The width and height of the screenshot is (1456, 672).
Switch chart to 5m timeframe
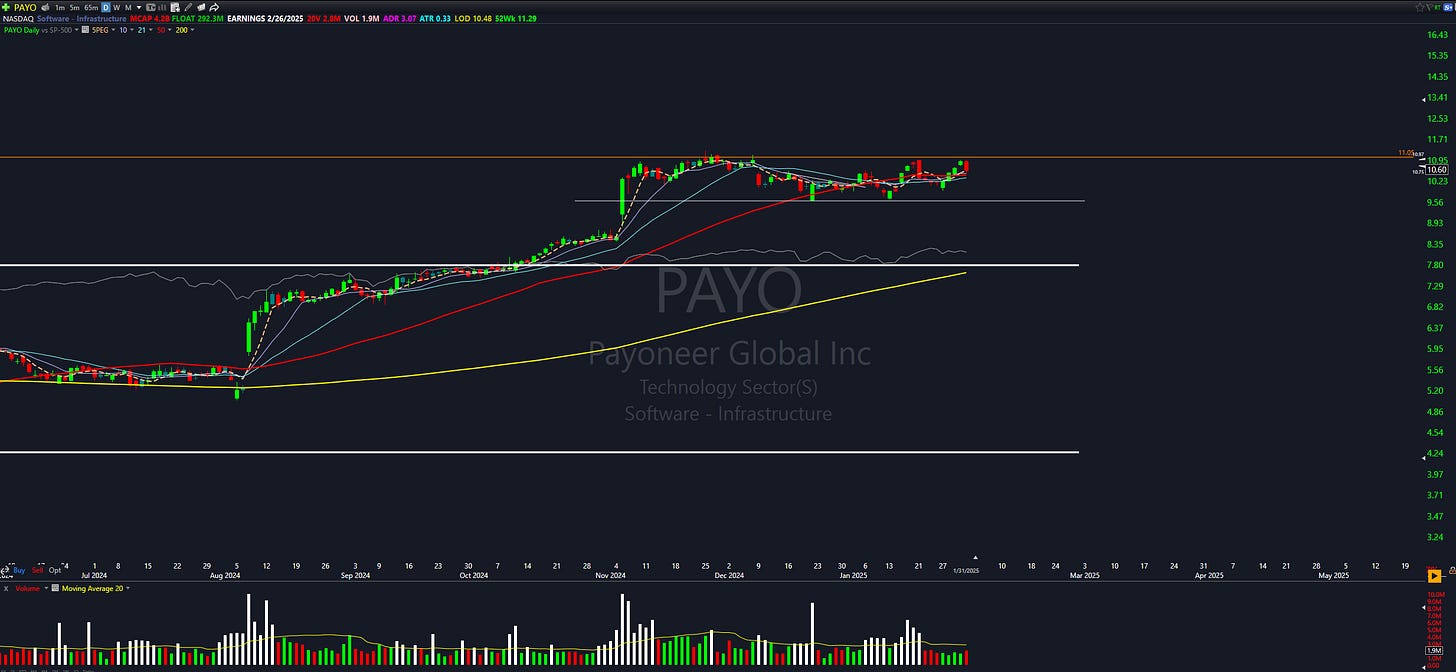[x=74, y=8]
